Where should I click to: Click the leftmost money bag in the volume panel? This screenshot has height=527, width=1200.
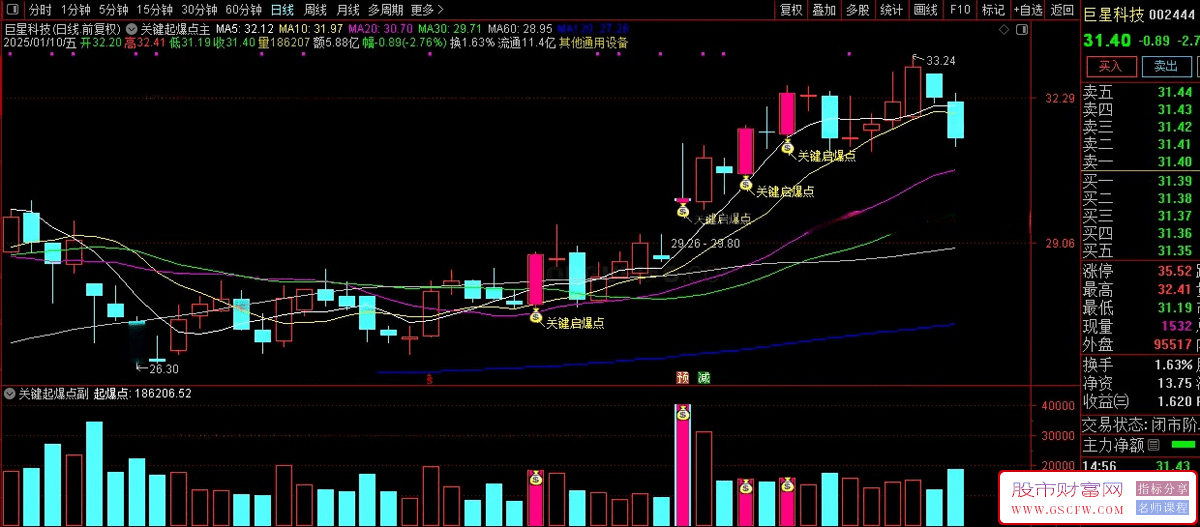click(535, 478)
